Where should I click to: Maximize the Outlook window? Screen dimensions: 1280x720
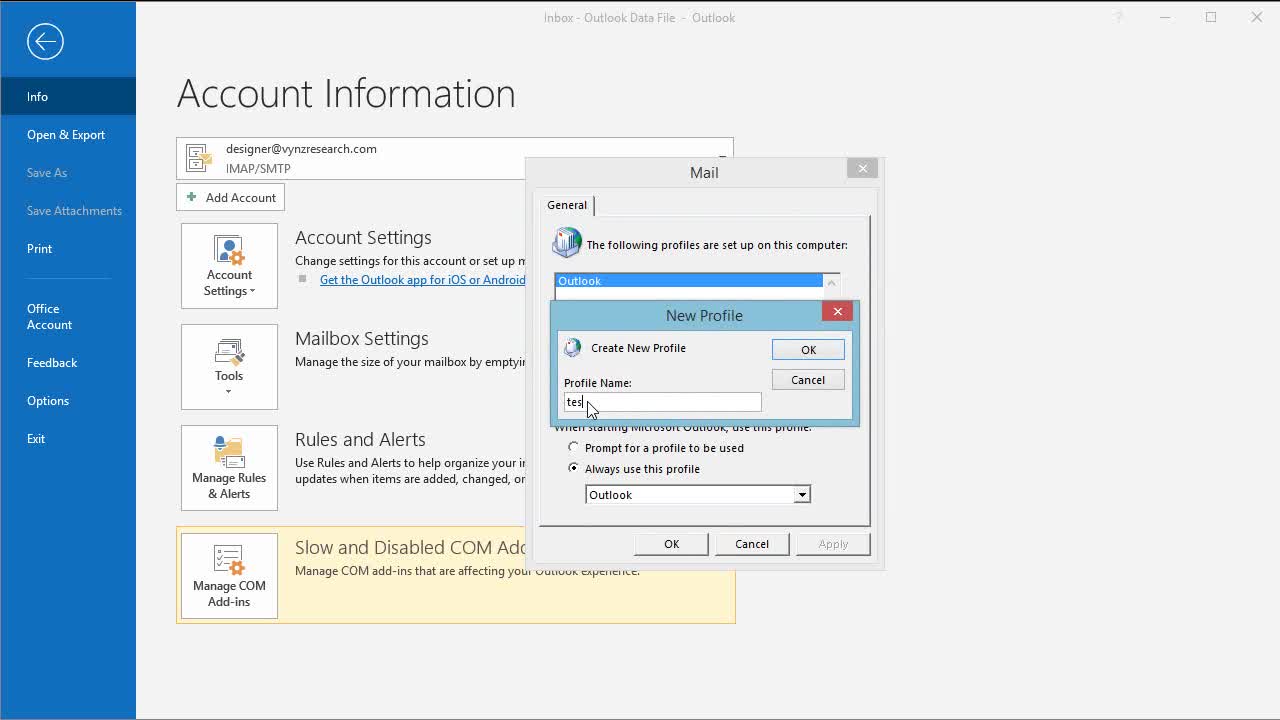1211,17
